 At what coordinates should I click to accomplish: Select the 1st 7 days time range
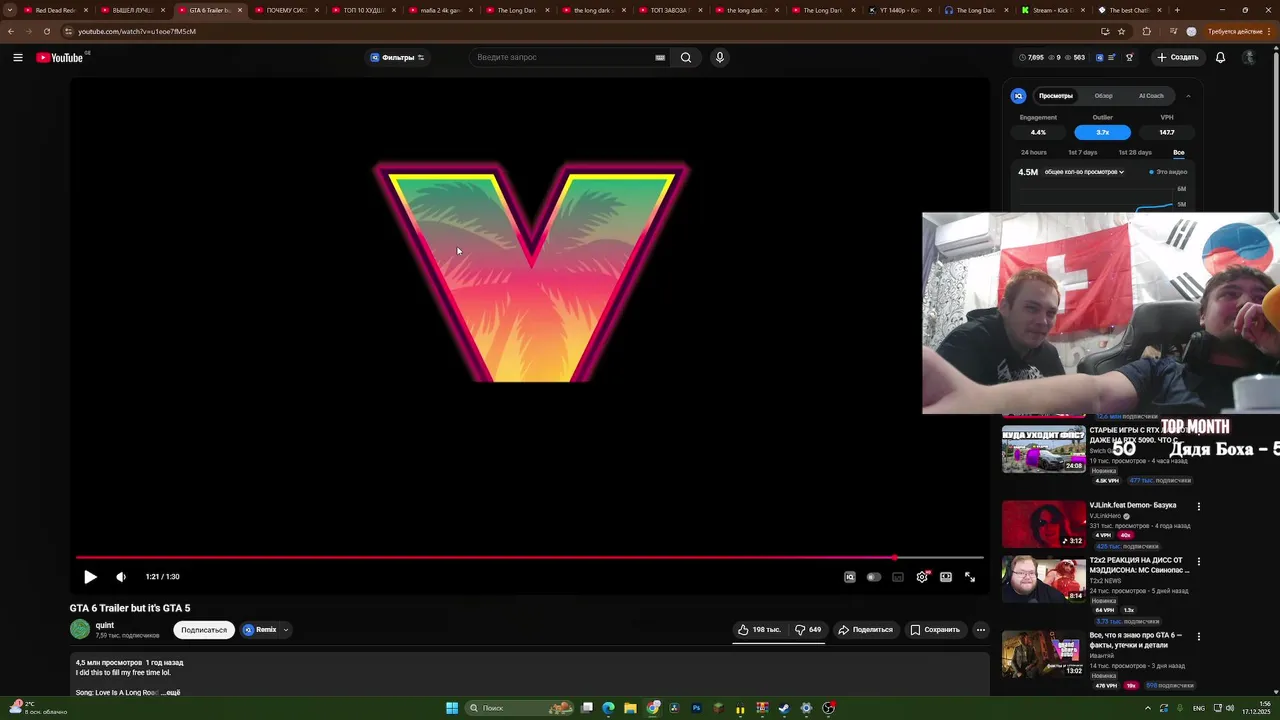coord(1083,153)
